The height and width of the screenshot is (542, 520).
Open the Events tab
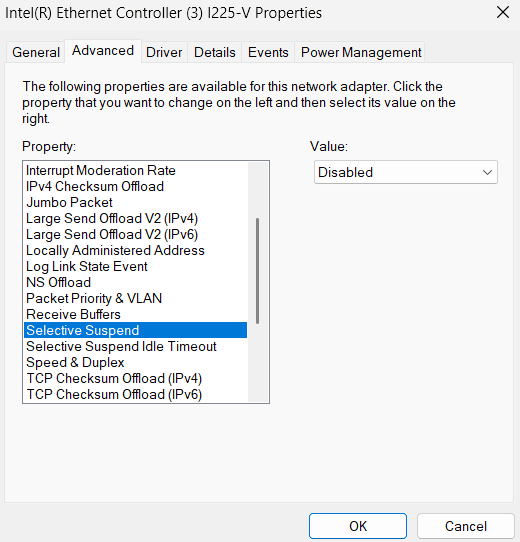(268, 53)
